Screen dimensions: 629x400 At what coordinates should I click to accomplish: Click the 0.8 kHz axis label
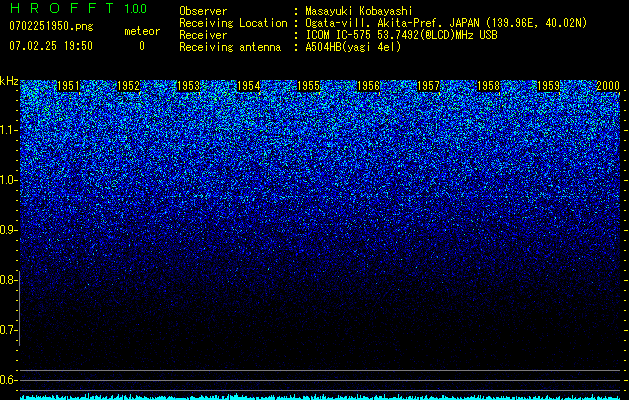(x=8, y=280)
